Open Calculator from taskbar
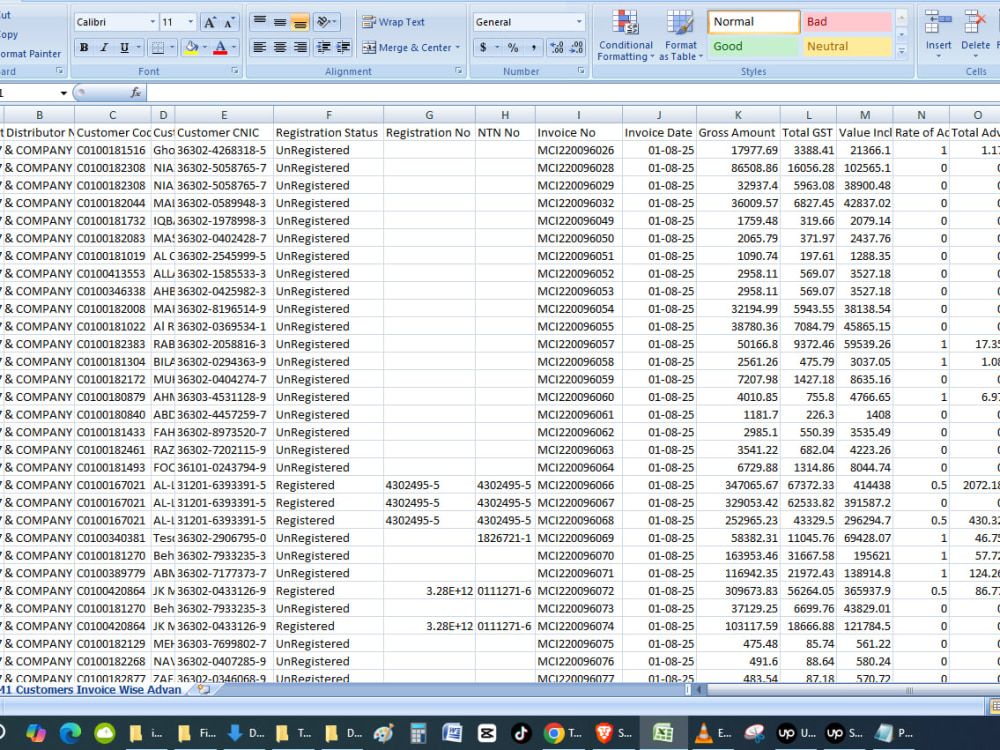 [418, 733]
